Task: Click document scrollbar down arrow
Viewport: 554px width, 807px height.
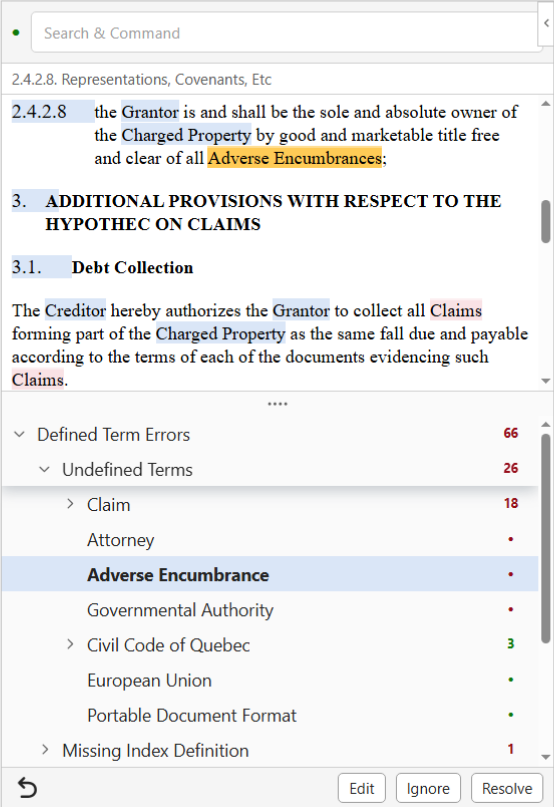Action: tap(546, 381)
